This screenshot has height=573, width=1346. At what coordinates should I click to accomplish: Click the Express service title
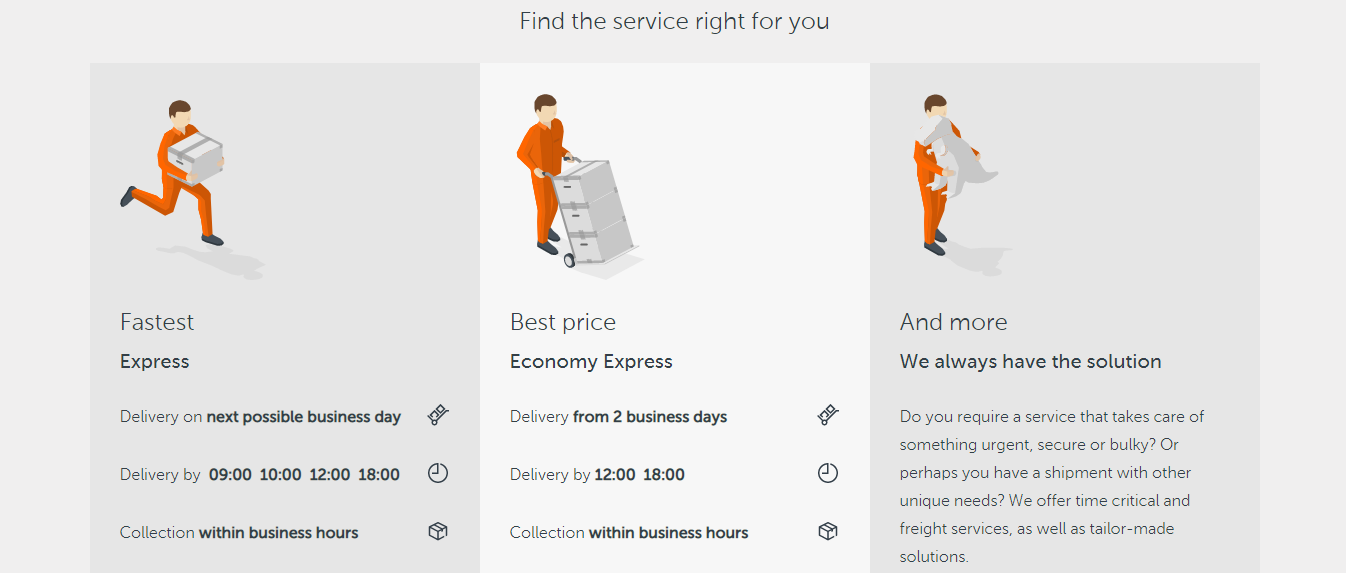(155, 362)
